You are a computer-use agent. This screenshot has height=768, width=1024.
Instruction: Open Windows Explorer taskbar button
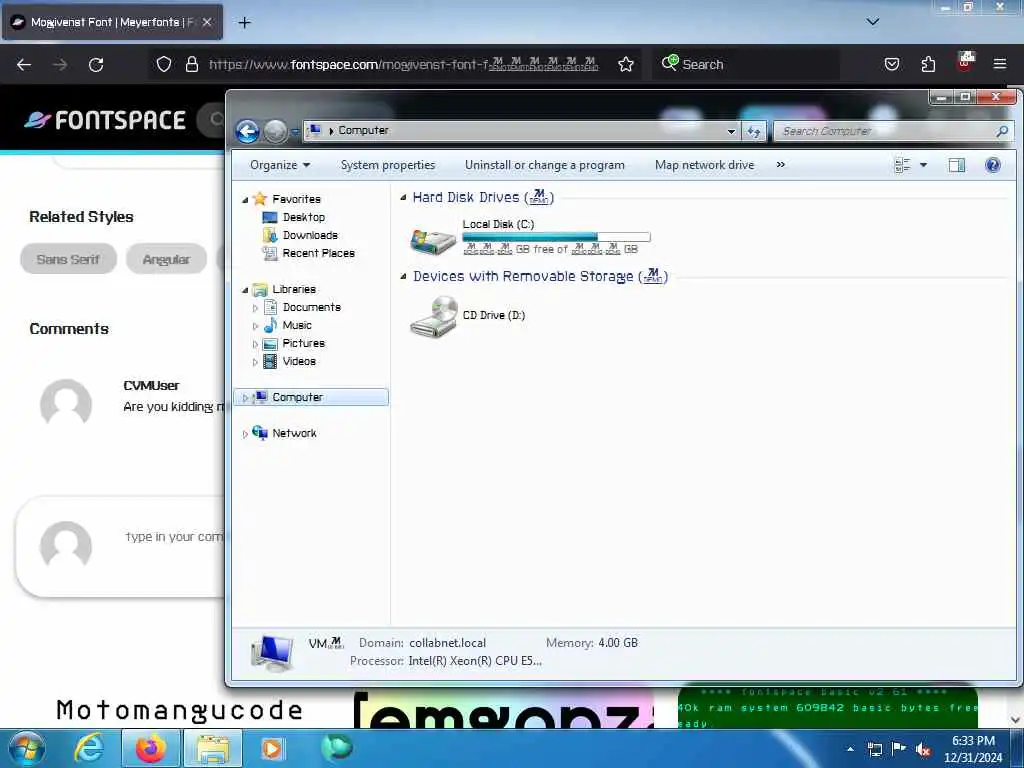tap(213, 748)
